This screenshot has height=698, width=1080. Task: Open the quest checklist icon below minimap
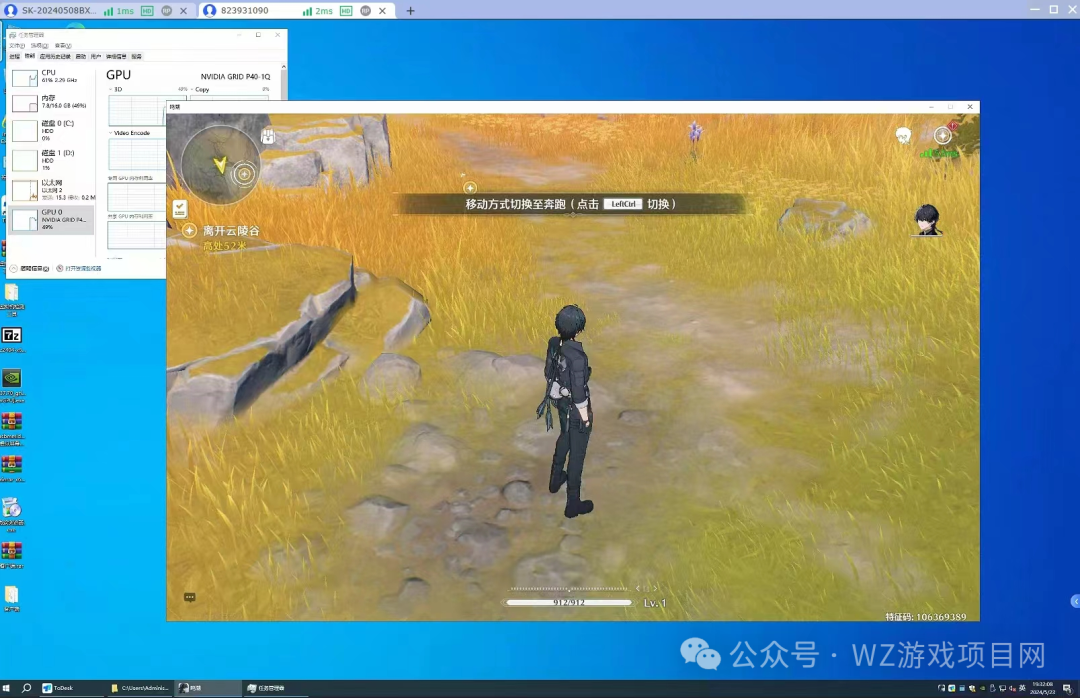[x=179, y=208]
